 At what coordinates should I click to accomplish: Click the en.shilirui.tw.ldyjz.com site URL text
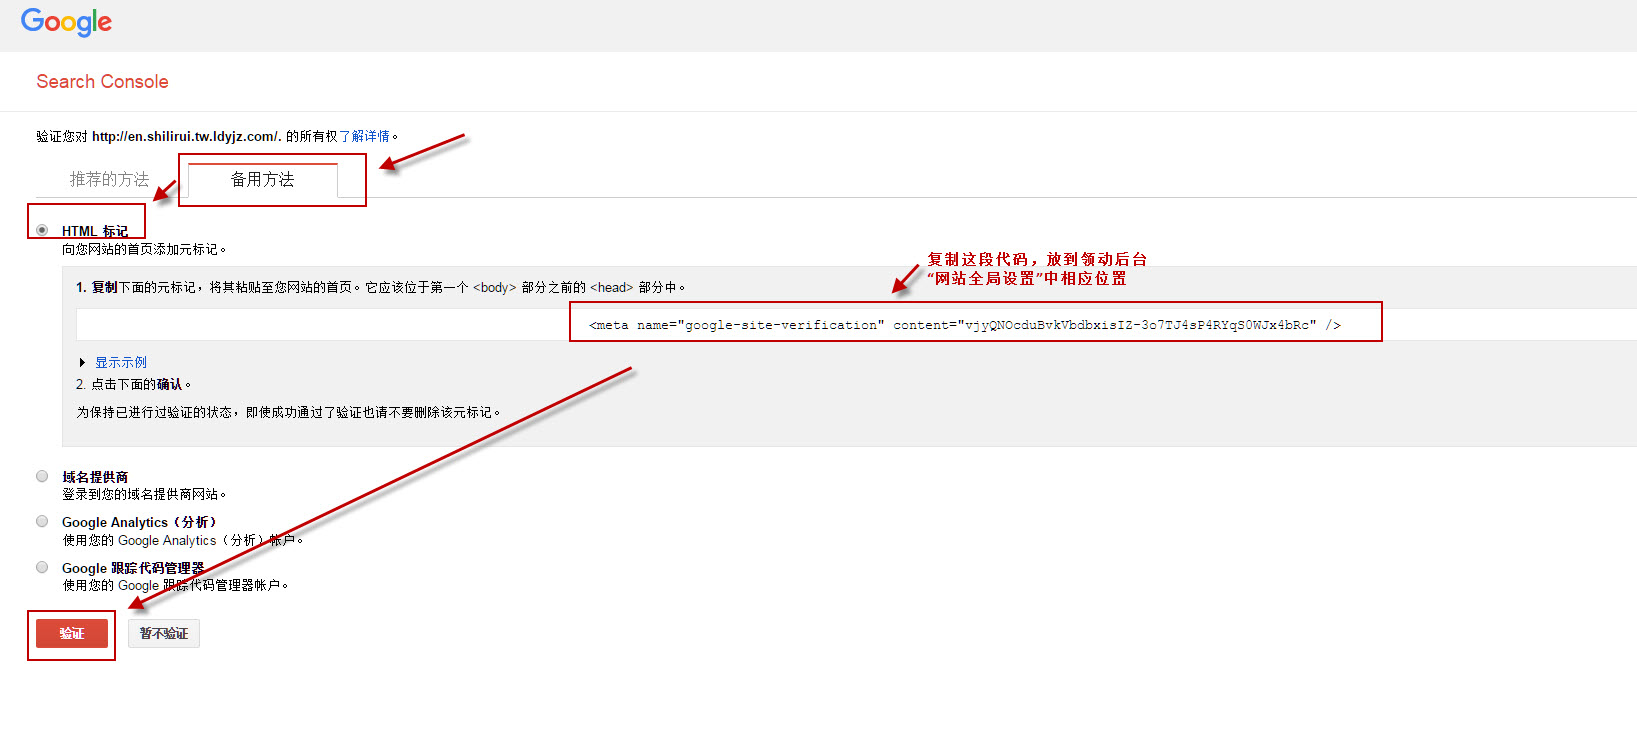[x=186, y=136]
